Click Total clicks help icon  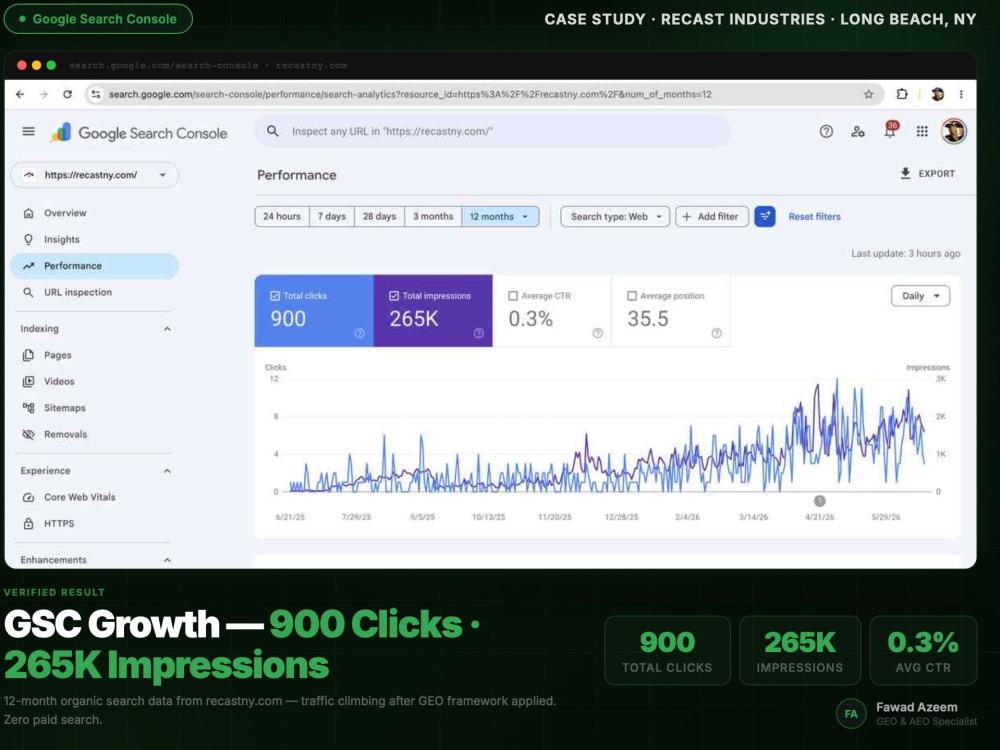360,333
